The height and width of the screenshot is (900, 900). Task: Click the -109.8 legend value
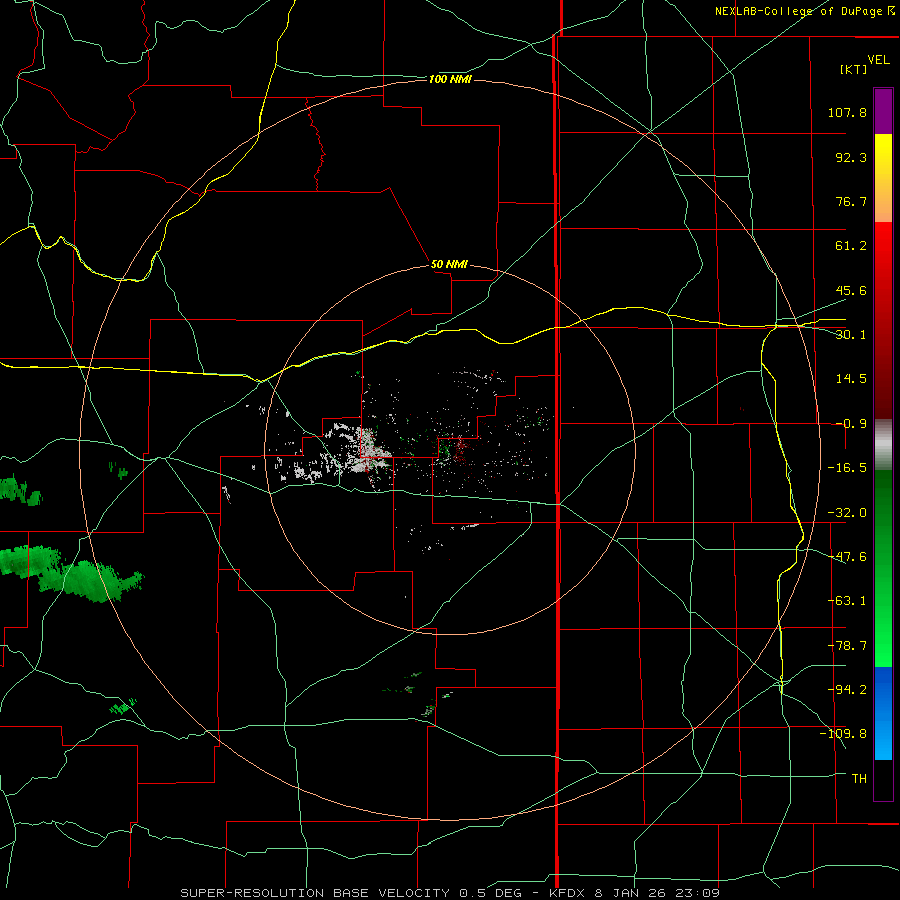(x=844, y=734)
